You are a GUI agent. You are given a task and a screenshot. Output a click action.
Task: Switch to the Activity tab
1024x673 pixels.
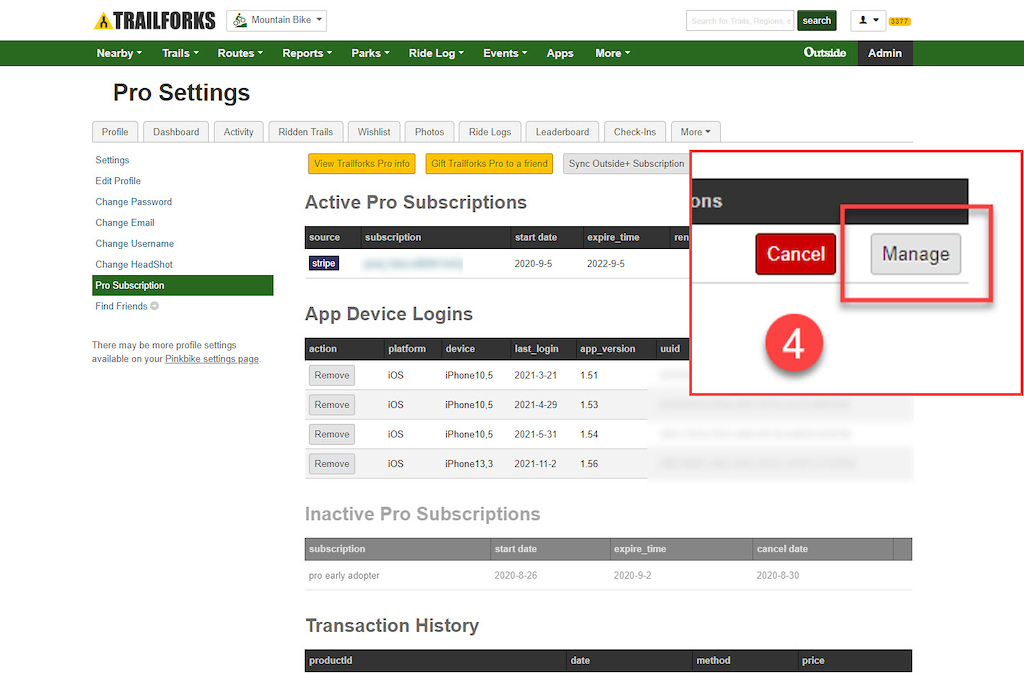tap(238, 132)
